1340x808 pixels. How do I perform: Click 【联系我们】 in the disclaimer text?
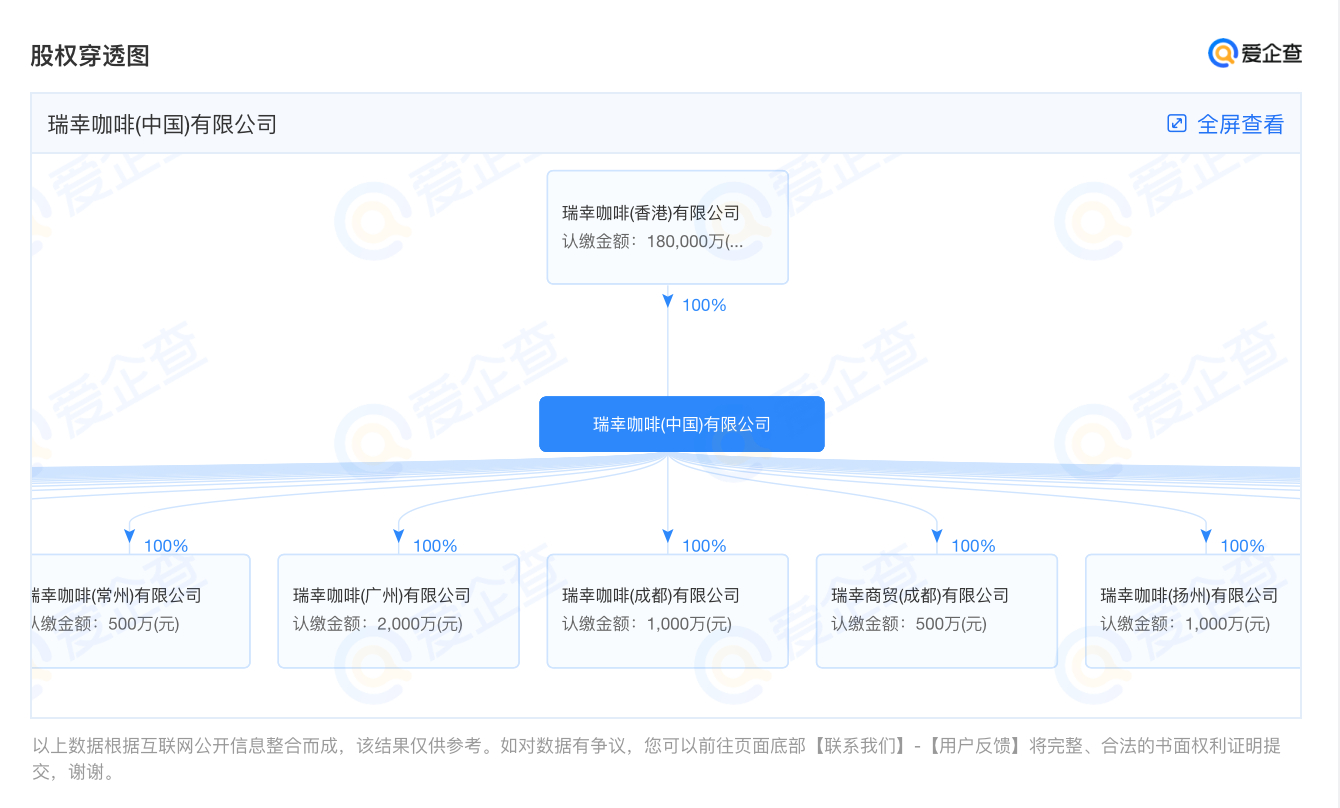click(860, 746)
